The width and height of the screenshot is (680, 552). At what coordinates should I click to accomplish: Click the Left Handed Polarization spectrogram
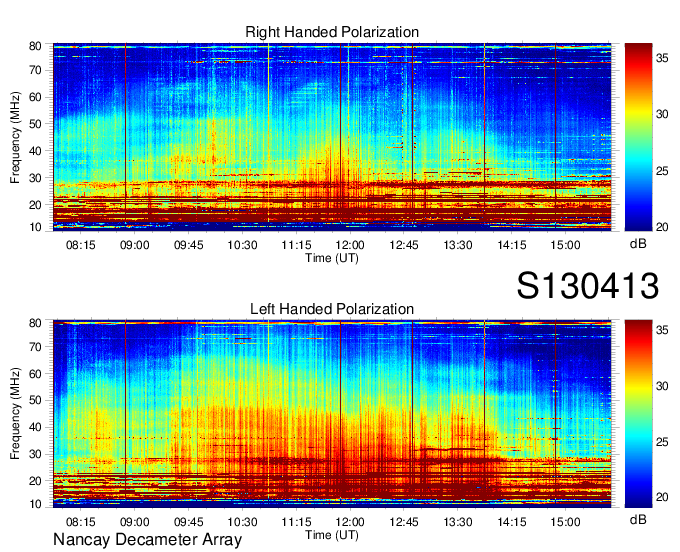[332, 414]
